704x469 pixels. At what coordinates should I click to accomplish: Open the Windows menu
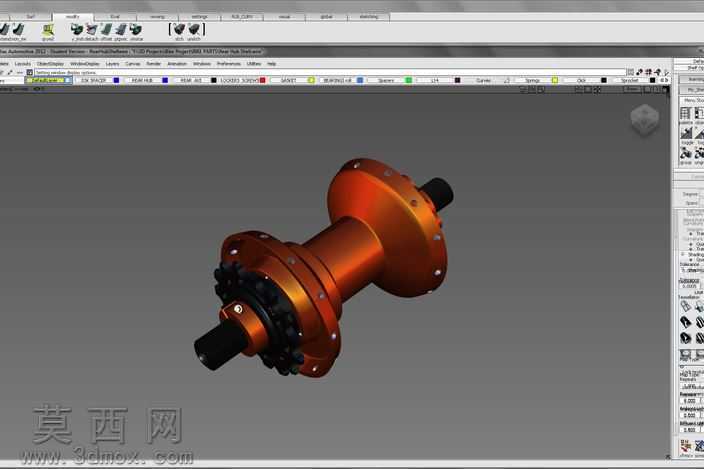point(202,64)
